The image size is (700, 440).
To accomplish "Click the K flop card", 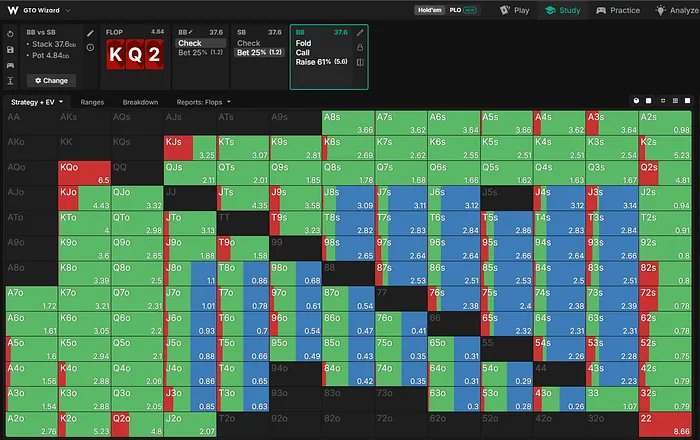I will [x=116, y=54].
